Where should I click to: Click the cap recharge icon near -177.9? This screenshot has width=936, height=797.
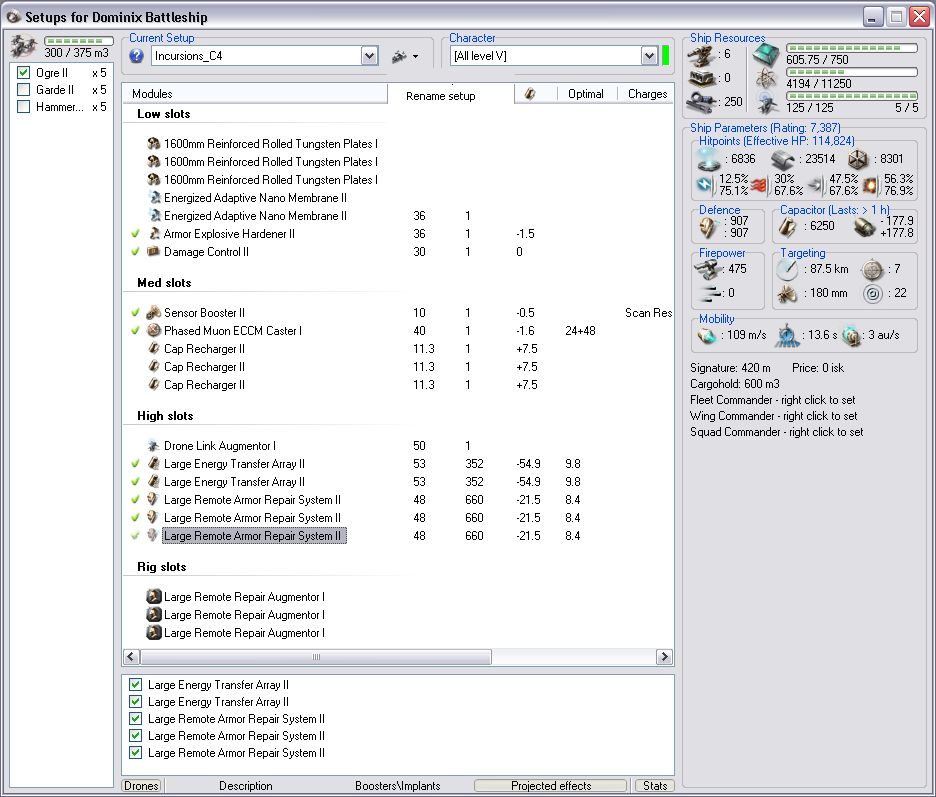point(864,227)
